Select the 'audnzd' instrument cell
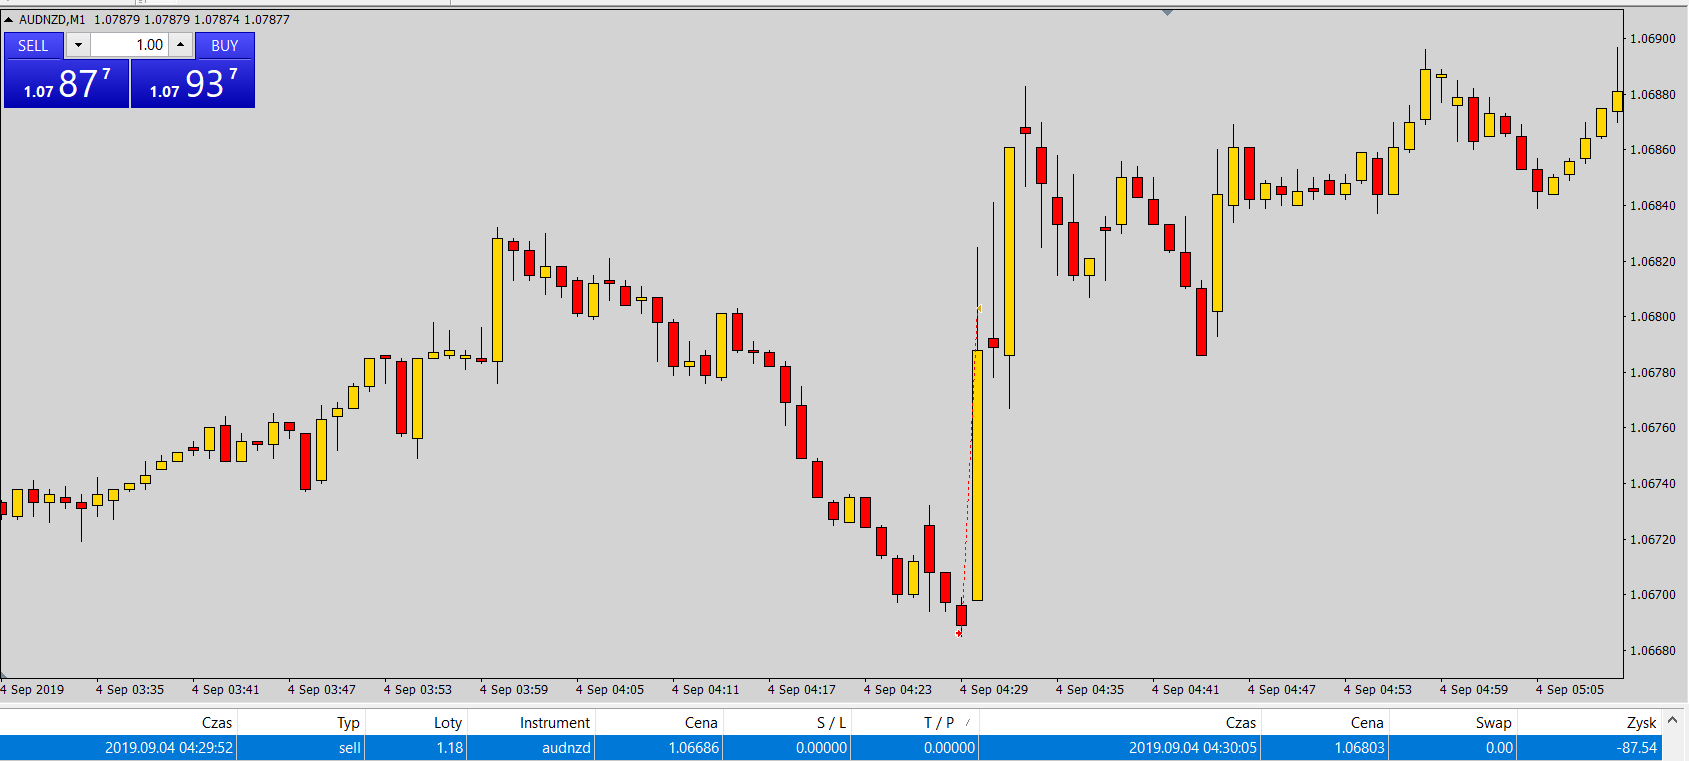 (531, 748)
